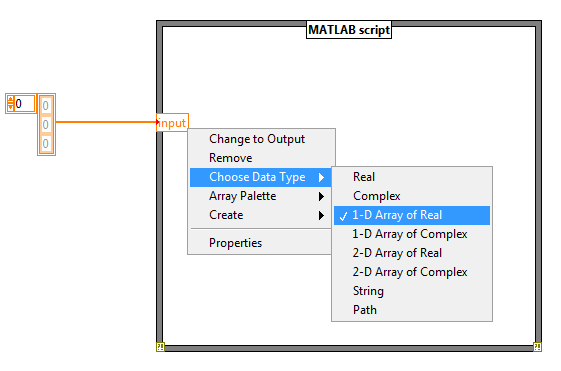Click the array index display value
561x371 pixels.
point(24,104)
